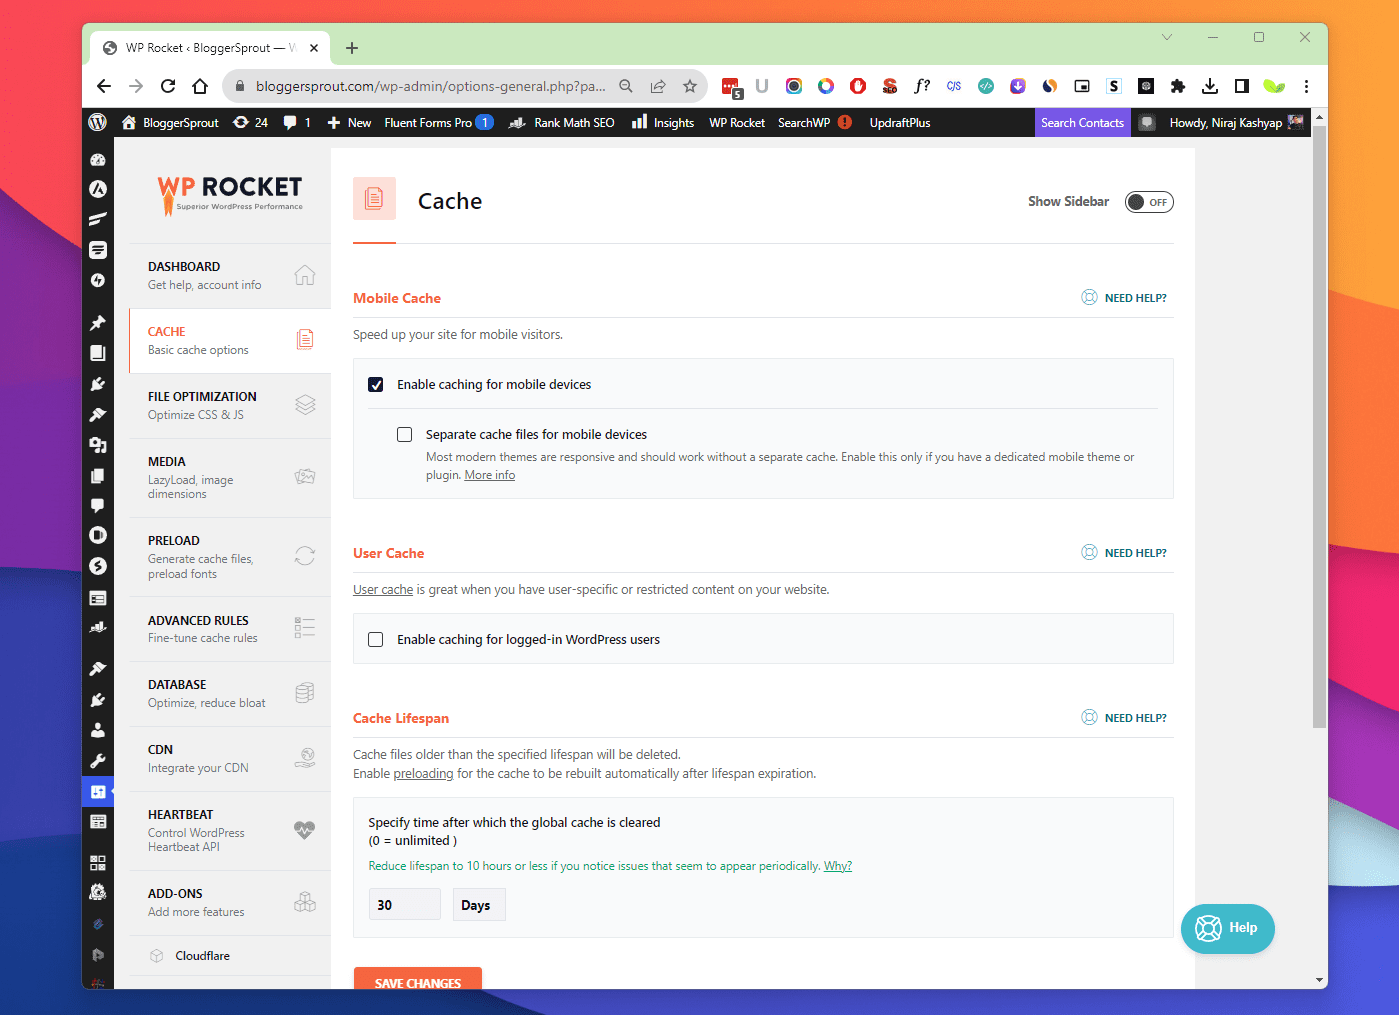Open the Extensions puzzle icon
This screenshot has height=1015, width=1399.
click(1178, 86)
